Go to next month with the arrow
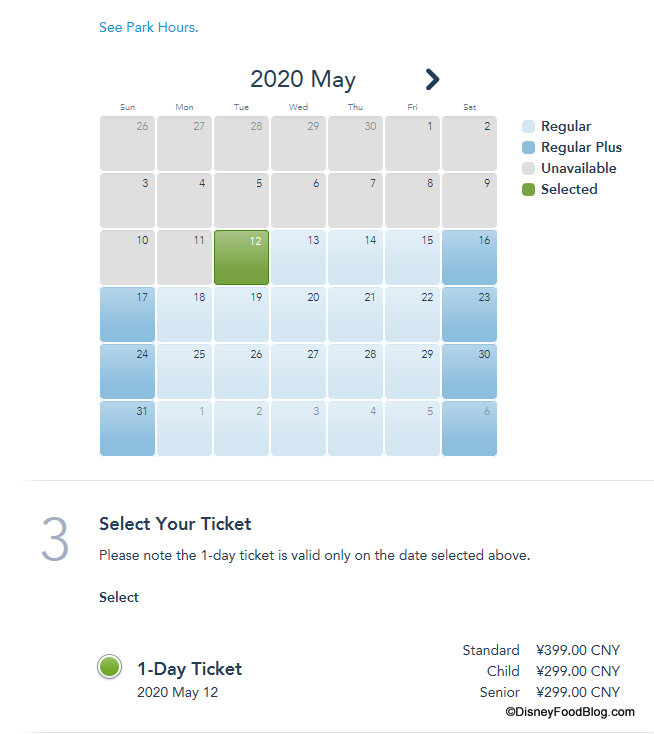Image resolution: width=654 pixels, height=734 pixels. pyautogui.click(x=432, y=79)
